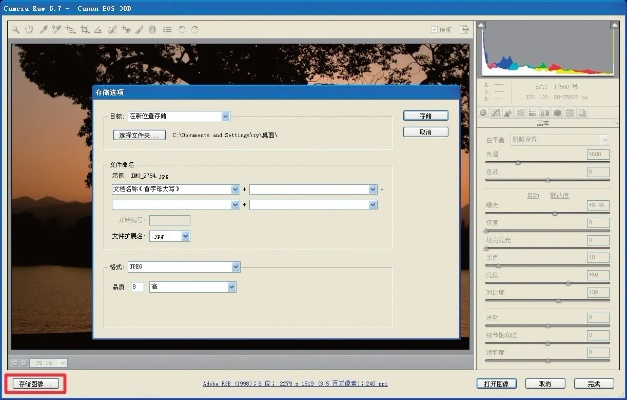Click the quality number input field
This screenshot has height=400, width=627.
point(138,287)
